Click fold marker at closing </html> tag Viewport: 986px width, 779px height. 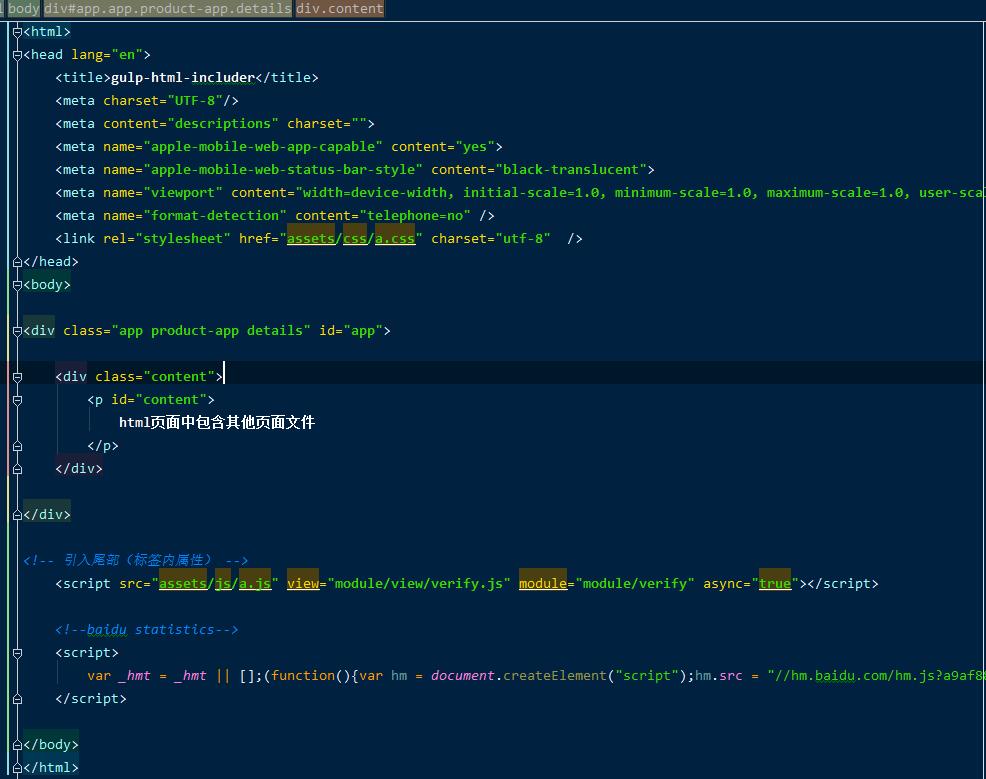(x=18, y=768)
